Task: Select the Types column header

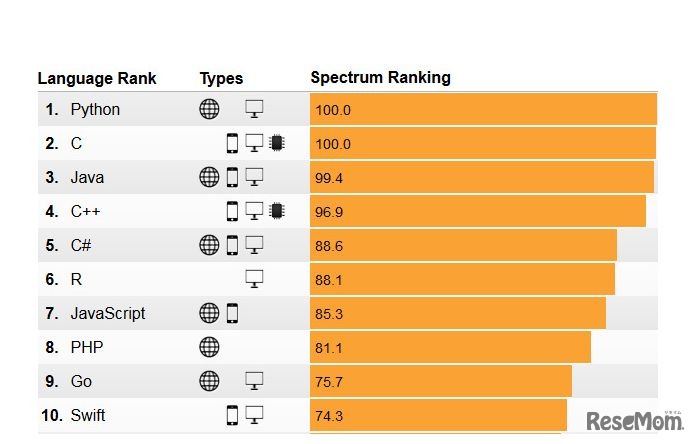Action: point(221,79)
